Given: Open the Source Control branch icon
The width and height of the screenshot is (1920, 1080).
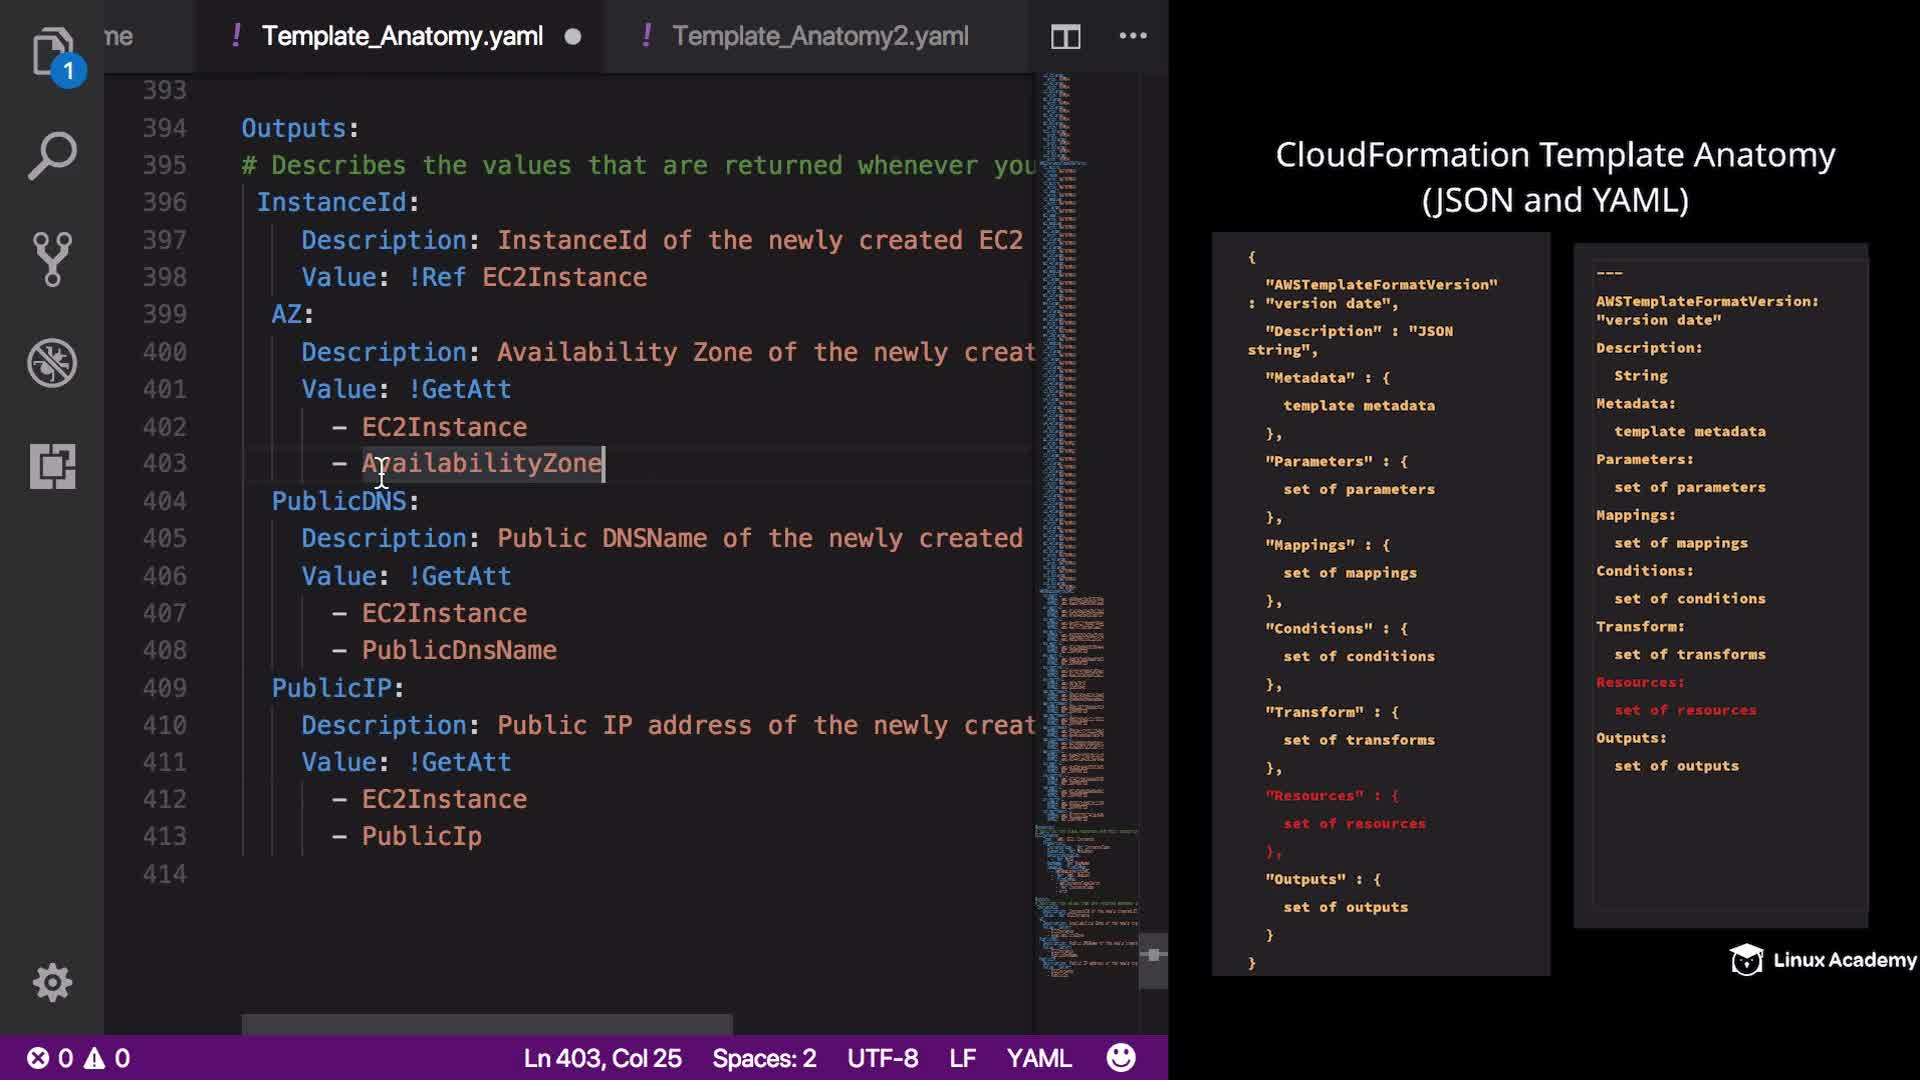Looking at the screenshot, I should pos(52,259).
